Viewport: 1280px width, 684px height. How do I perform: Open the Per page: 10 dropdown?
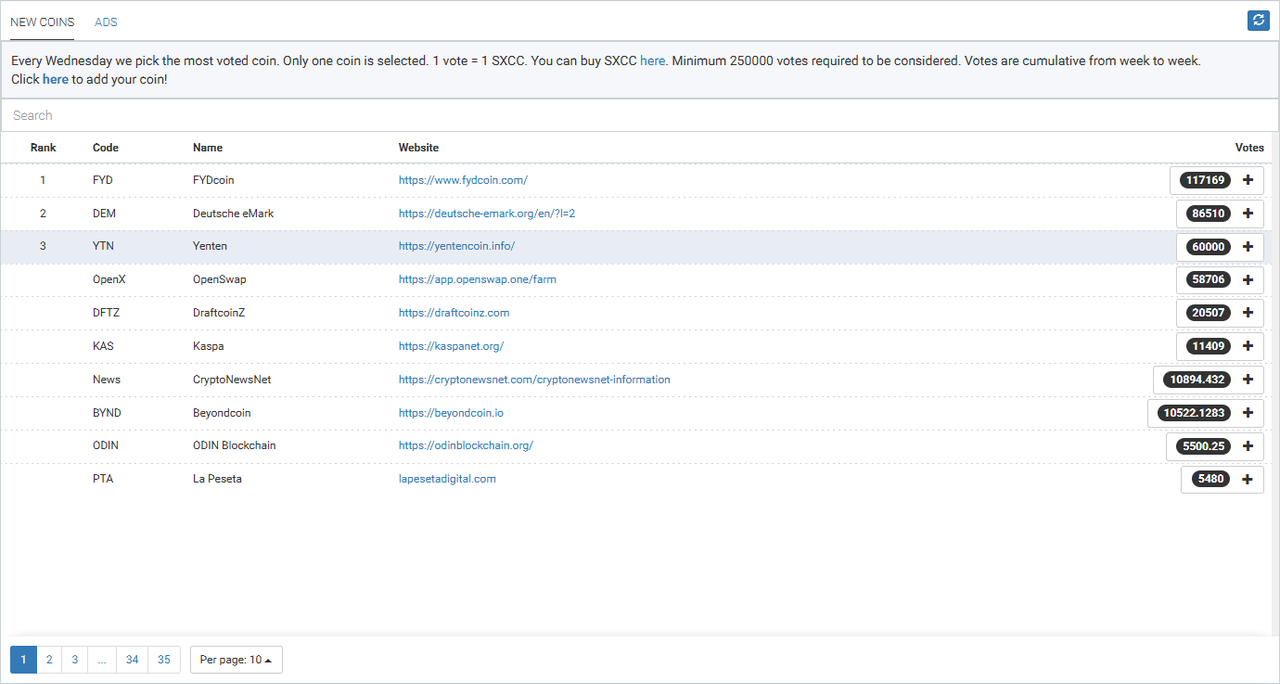coord(236,660)
